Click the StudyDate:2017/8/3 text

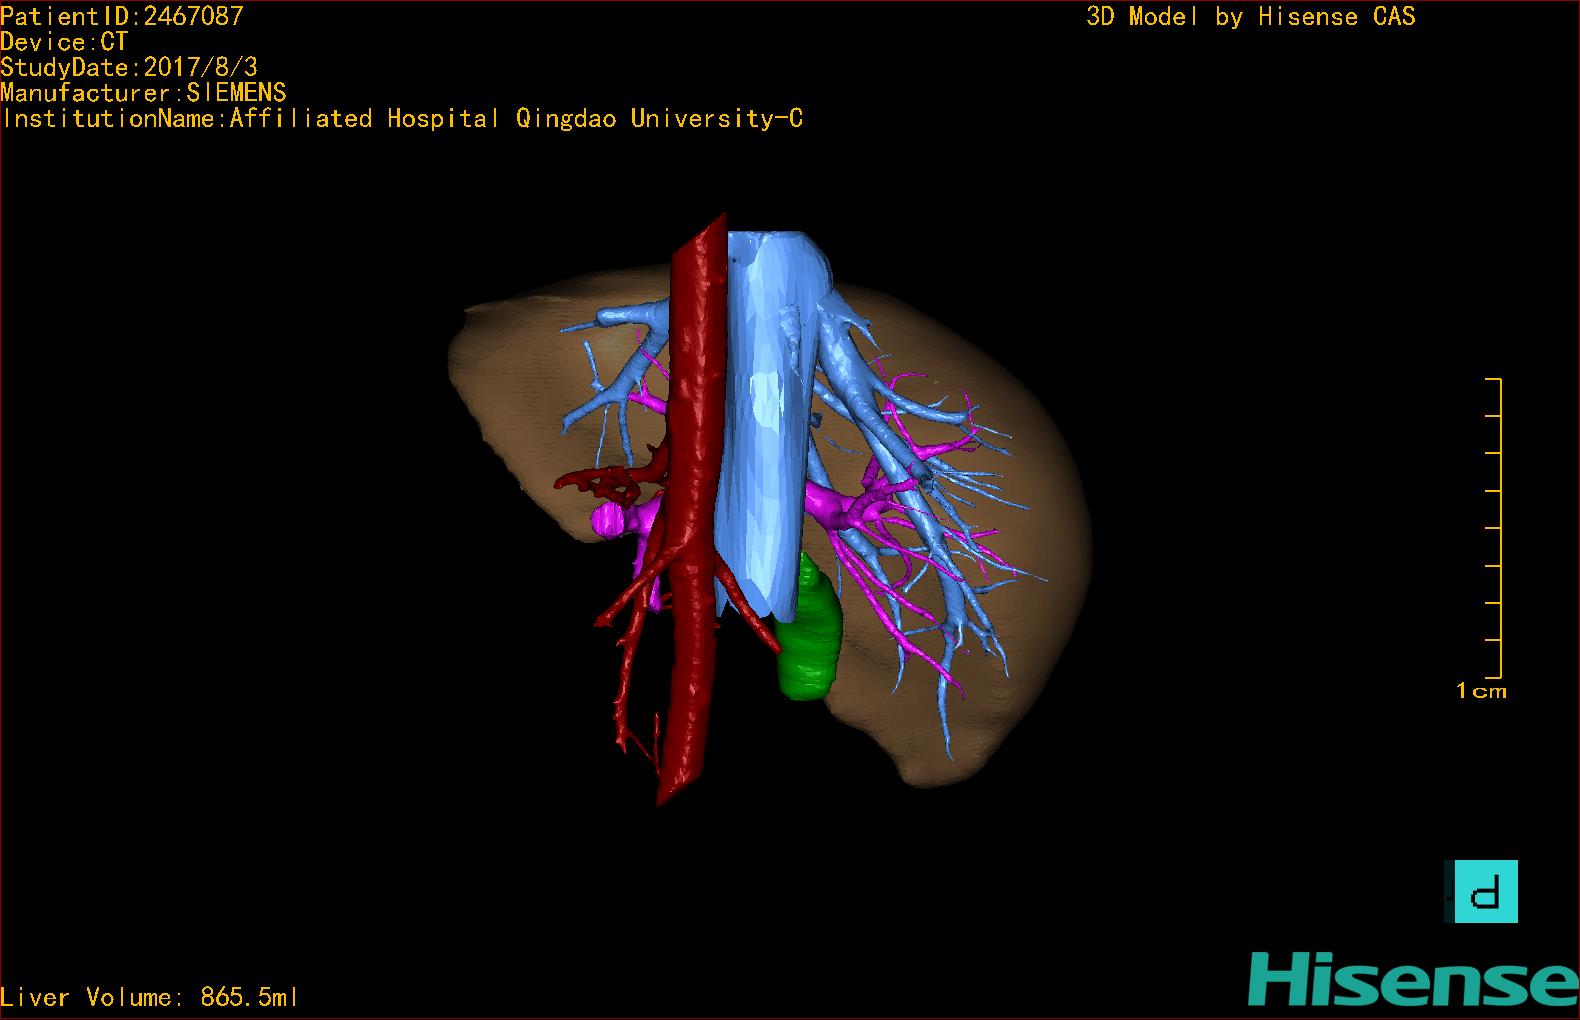pyautogui.click(x=129, y=67)
